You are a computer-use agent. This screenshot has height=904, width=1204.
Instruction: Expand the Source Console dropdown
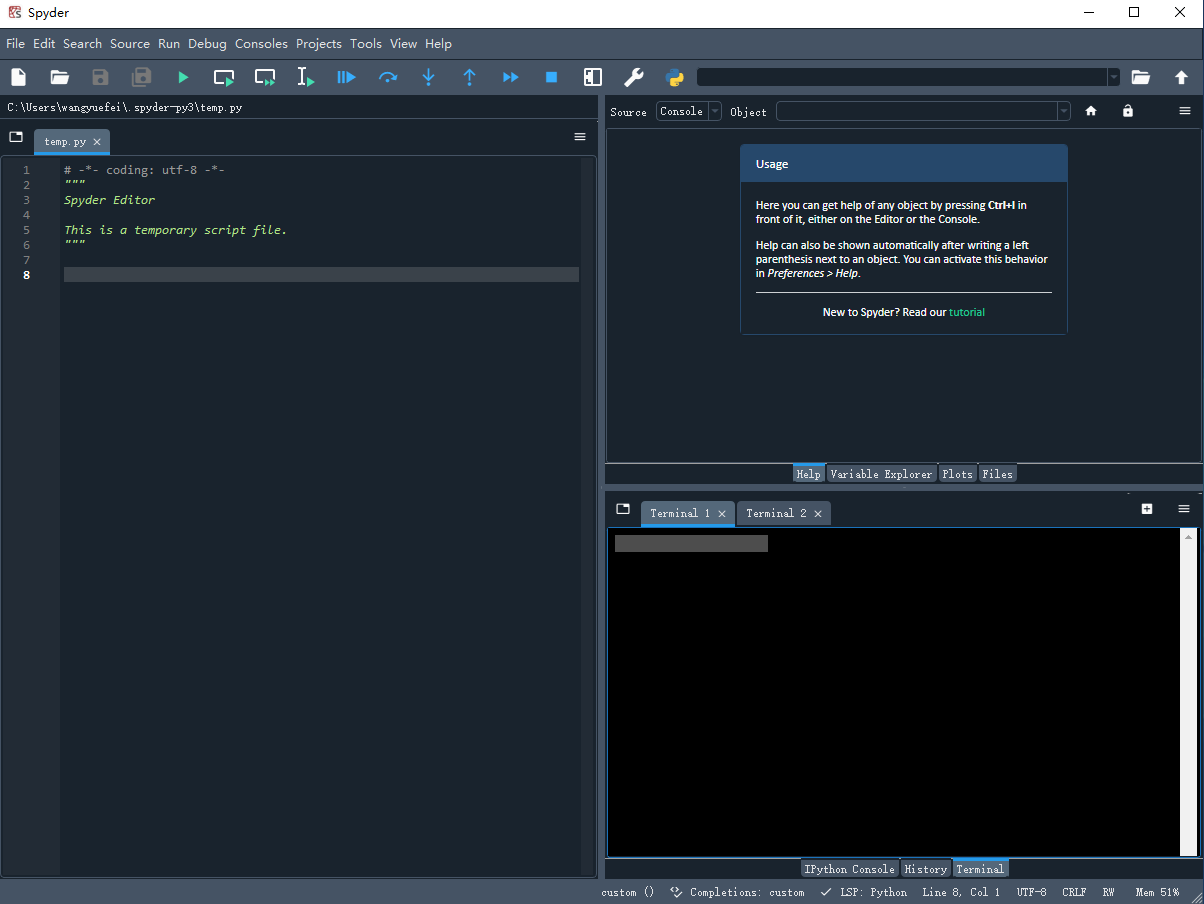pyautogui.click(x=714, y=111)
